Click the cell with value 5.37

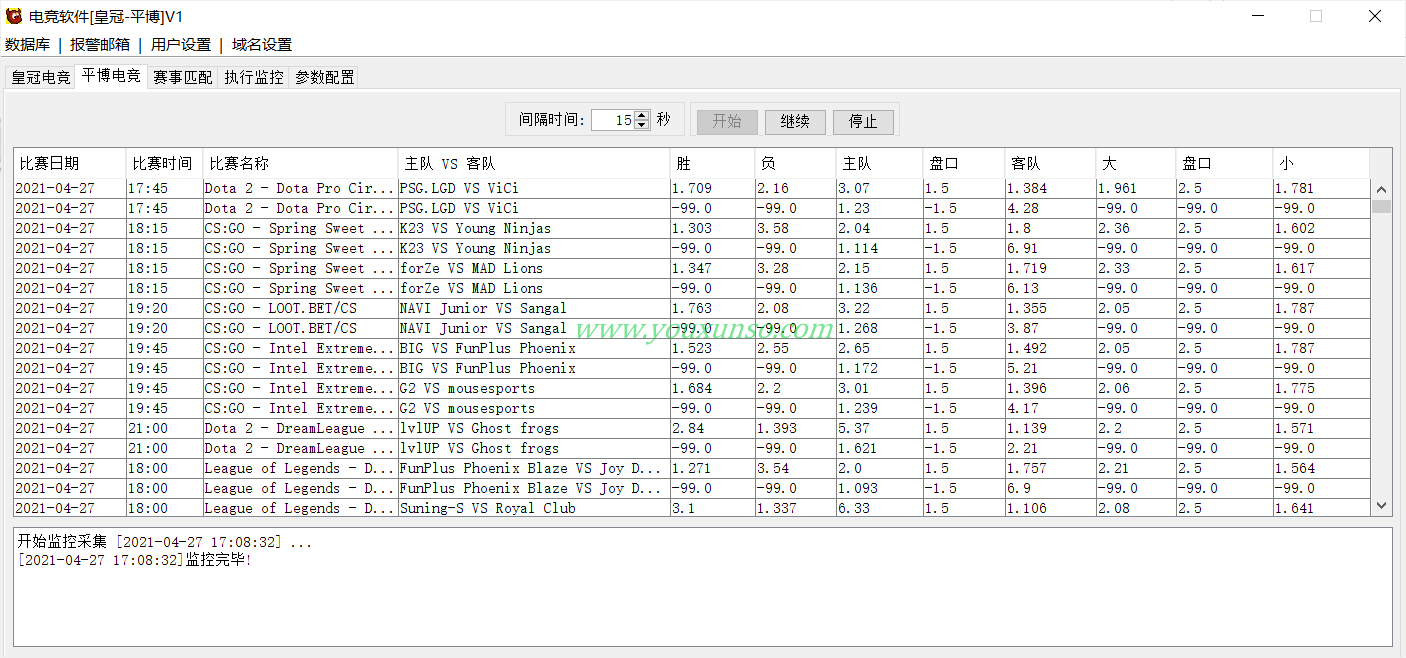tap(879, 428)
